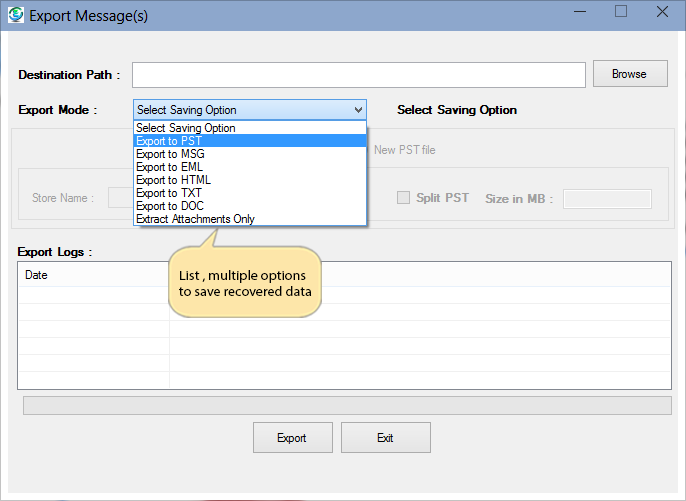The width and height of the screenshot is (686, 501).
Task: Click the Exit button
Action: click(385, 438)
